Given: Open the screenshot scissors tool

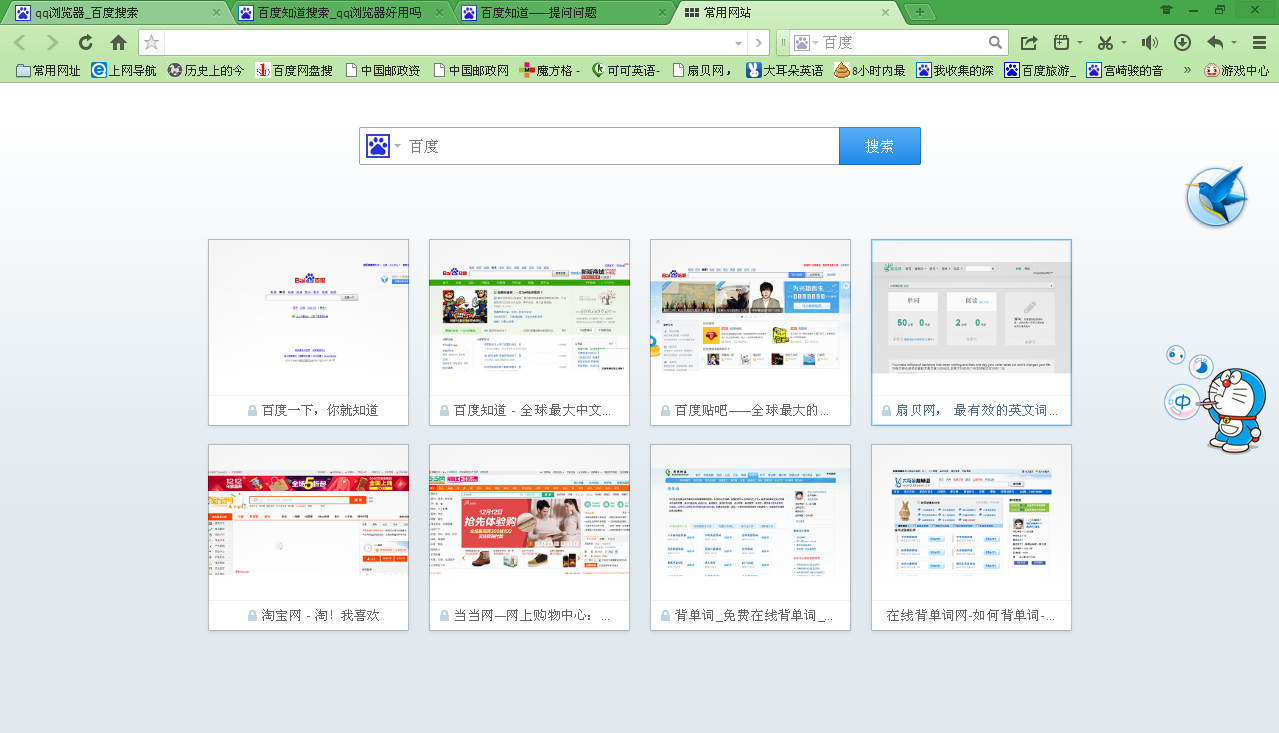Looking at the screenshot, I should 1104,42.
